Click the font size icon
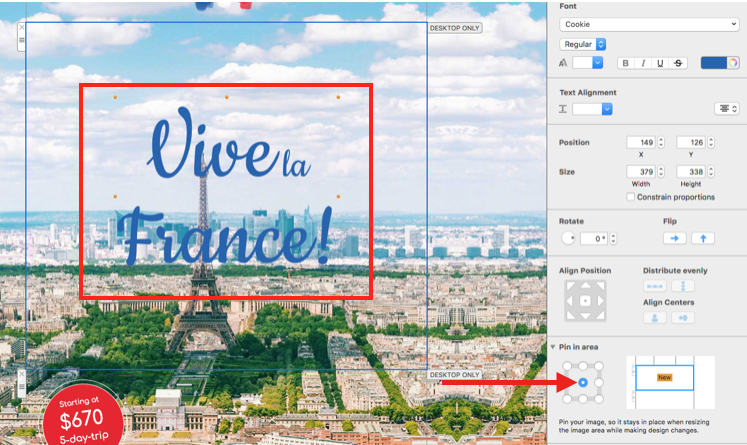This screenshot has width=747, height=445. click(563, 63)
